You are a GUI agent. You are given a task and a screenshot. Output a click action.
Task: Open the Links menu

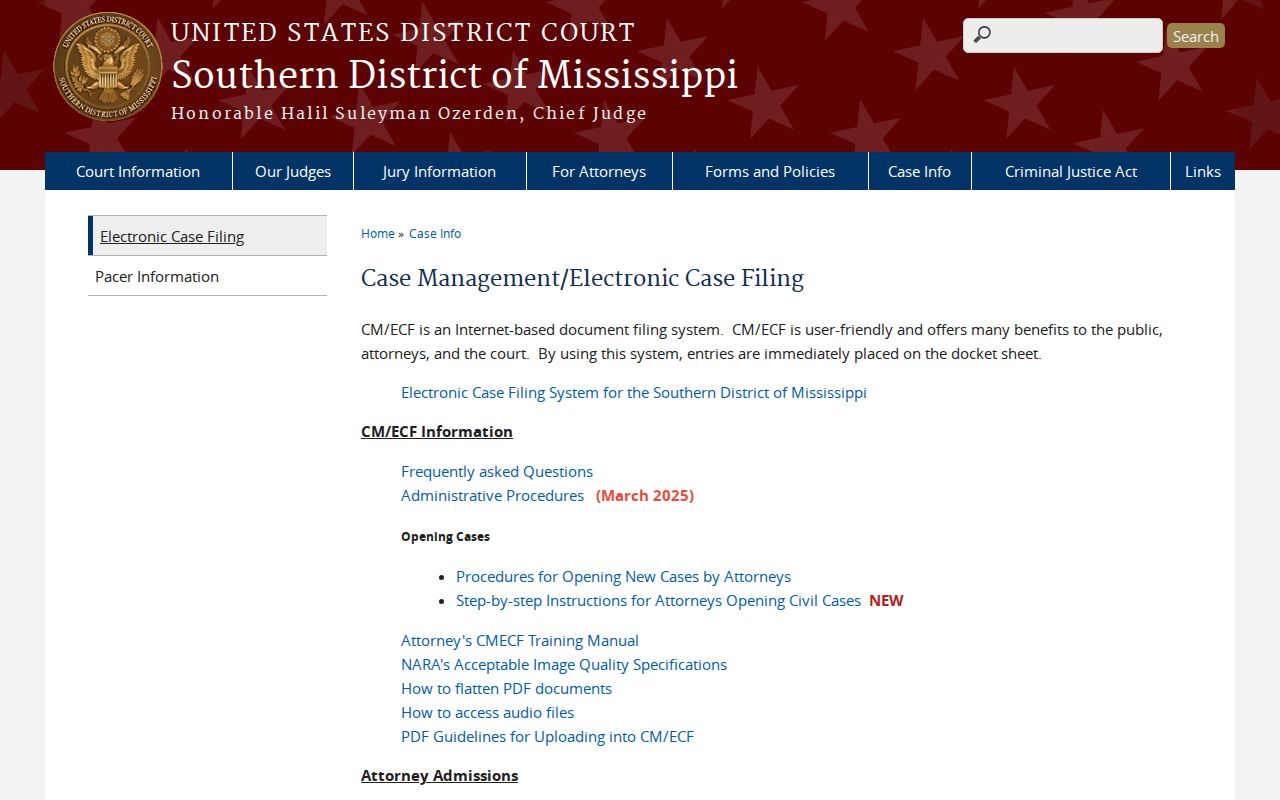tap(1203, 171)
